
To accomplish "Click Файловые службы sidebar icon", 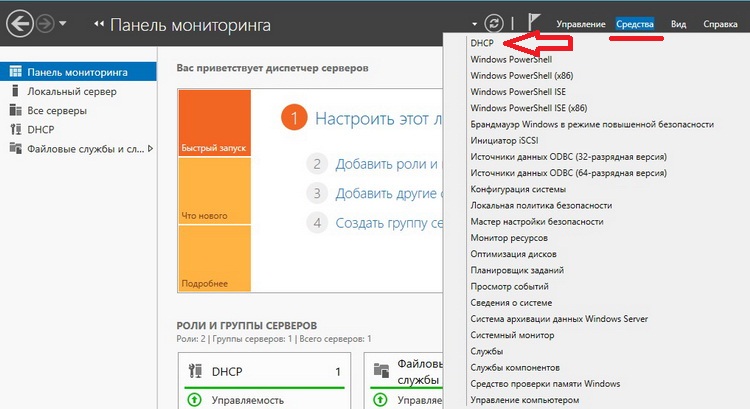I will point(15,148).
